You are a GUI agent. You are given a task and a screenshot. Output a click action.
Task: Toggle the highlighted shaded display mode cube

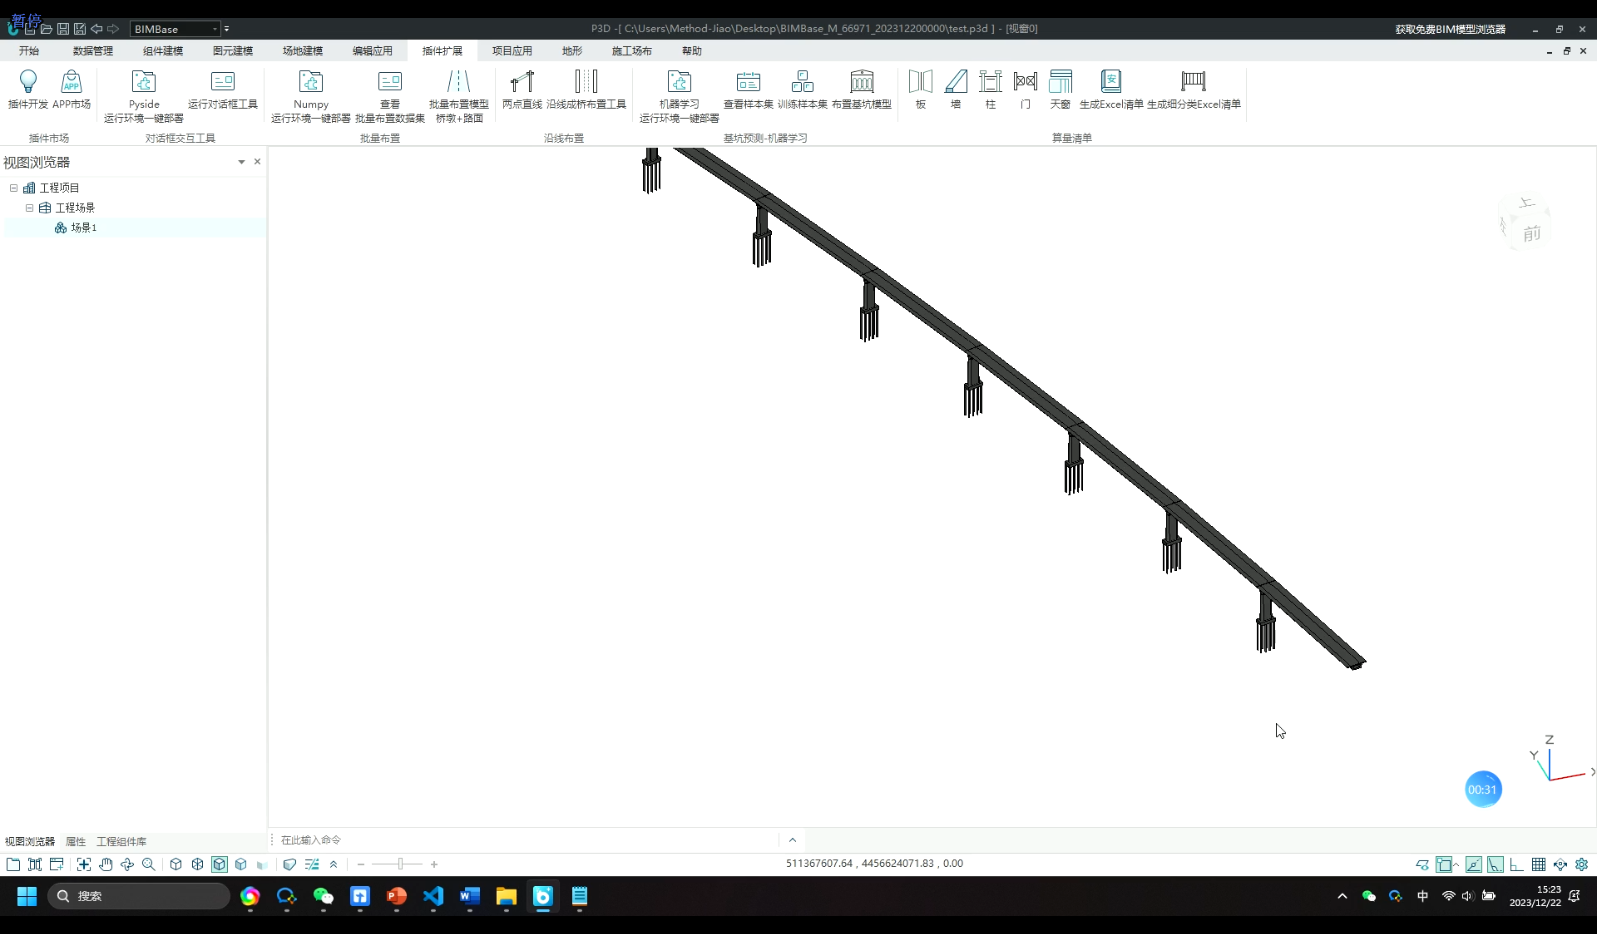[x=219, y=864]
